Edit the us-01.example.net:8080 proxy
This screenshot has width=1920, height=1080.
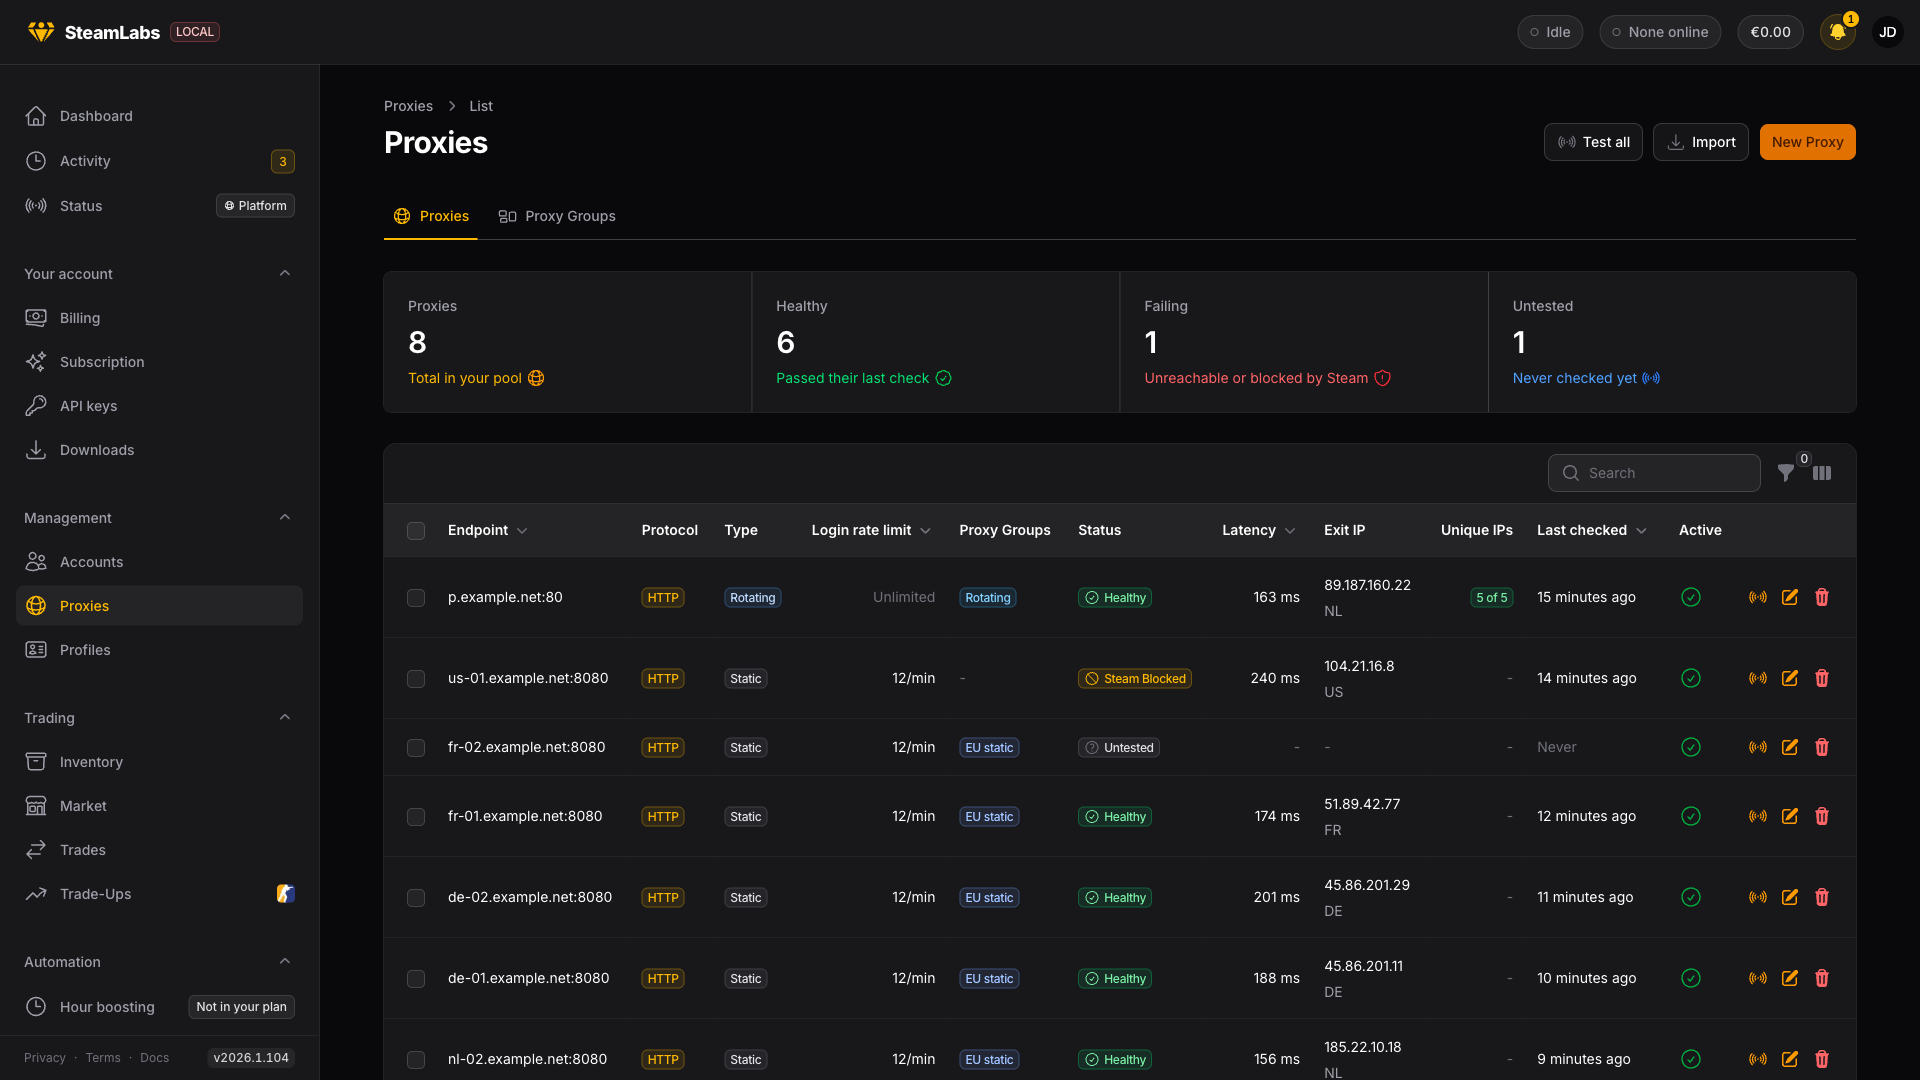point(1790,678)
